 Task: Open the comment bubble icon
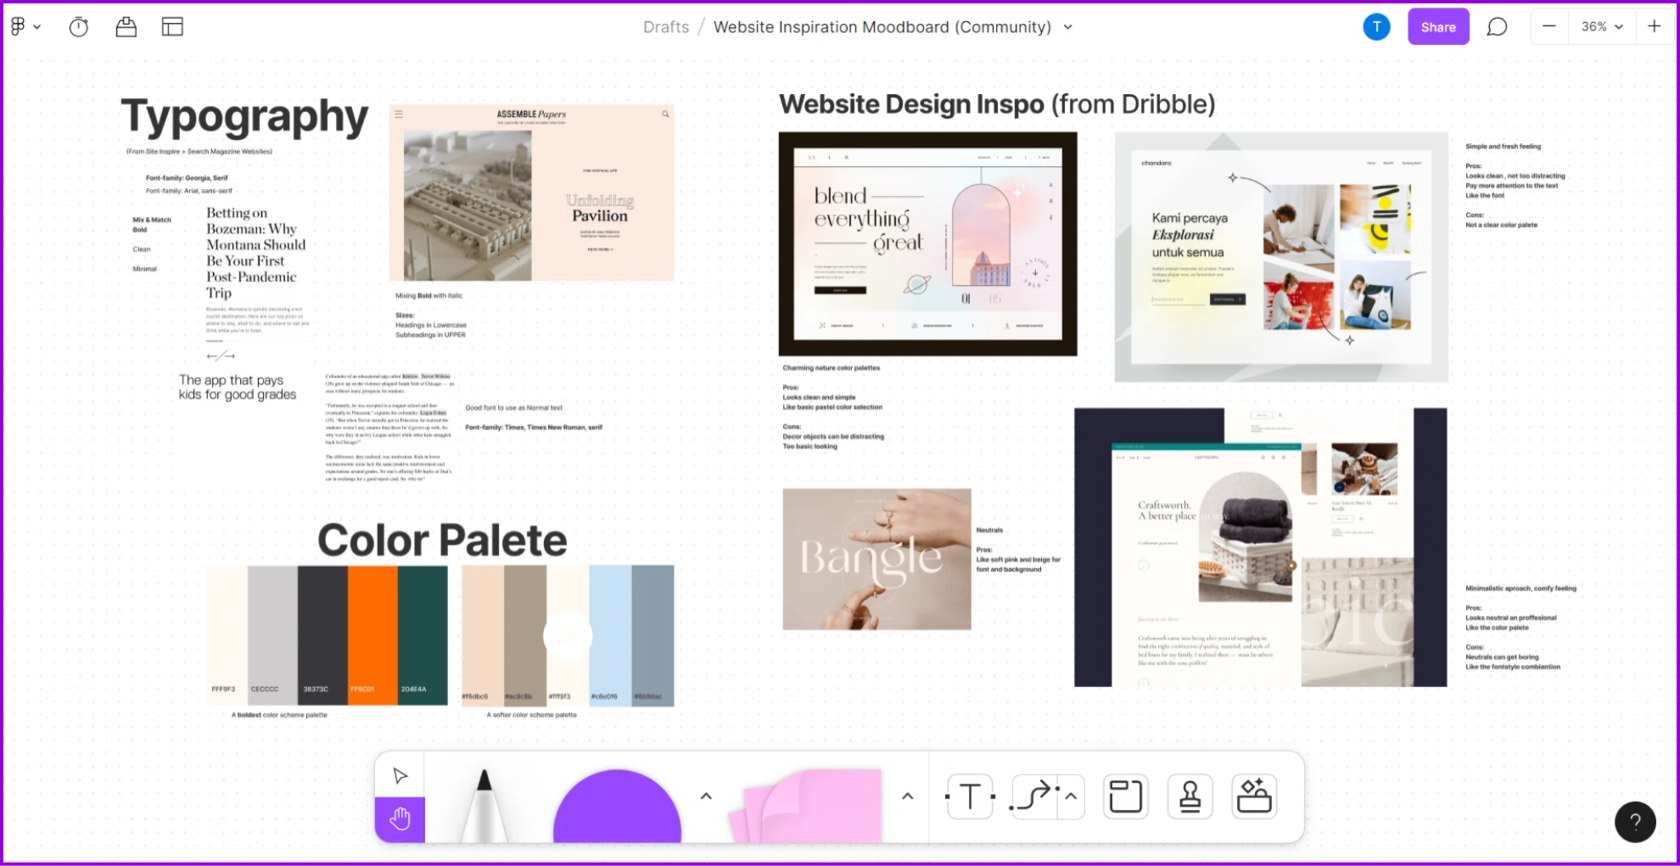pyautogui.click(x=1496, y=27)
